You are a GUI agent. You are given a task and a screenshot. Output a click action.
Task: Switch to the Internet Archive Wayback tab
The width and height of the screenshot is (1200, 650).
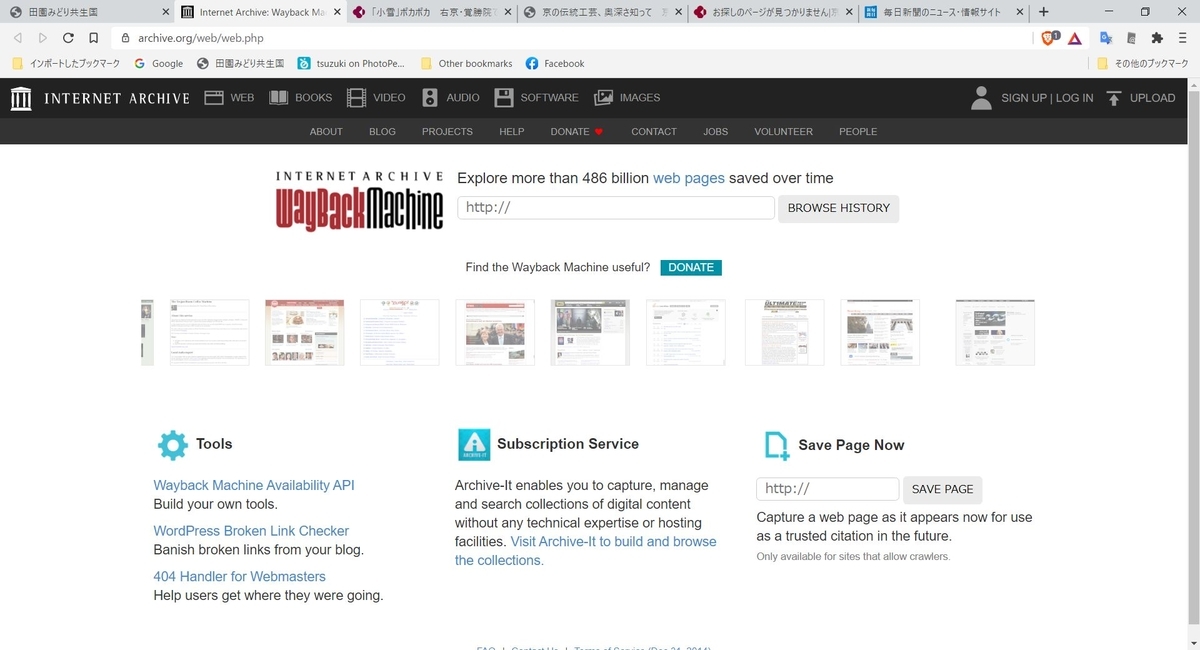[x=260, y=12]
